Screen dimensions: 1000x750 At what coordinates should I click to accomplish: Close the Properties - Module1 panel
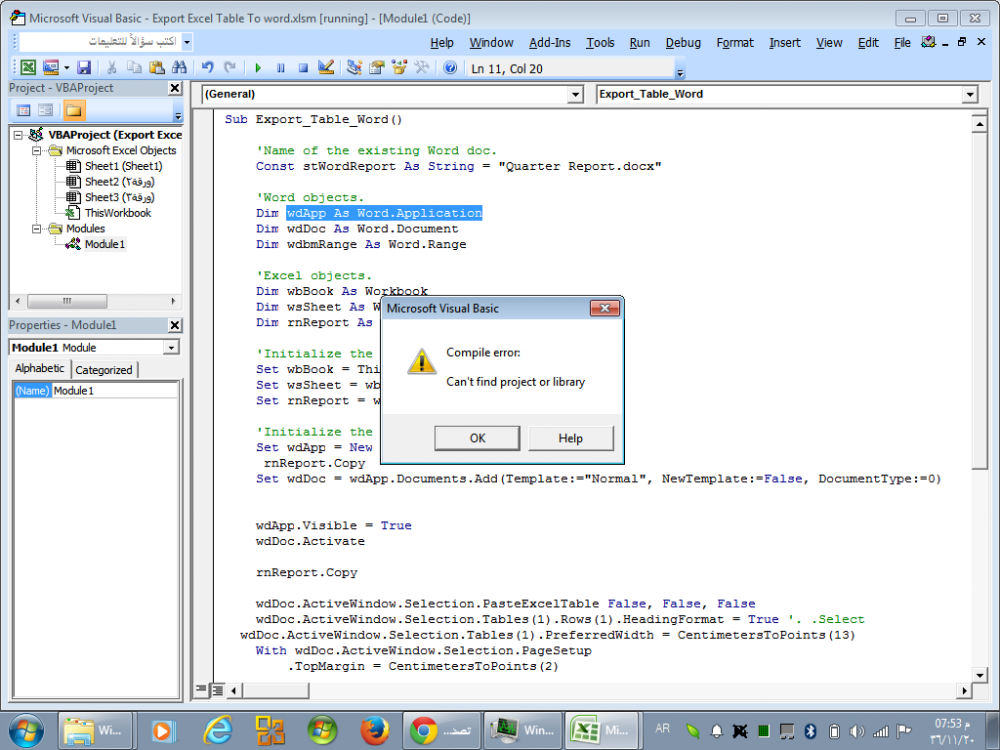(x=175, y=325)
